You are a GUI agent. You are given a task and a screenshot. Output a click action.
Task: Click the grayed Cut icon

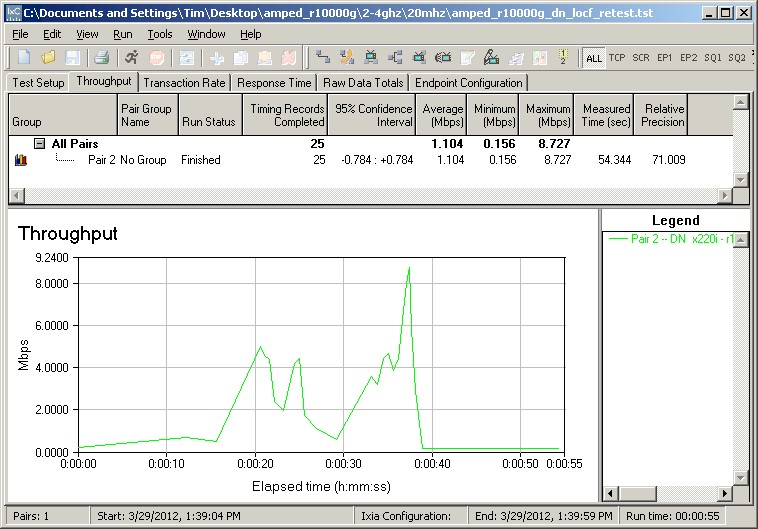coord(217,58)
